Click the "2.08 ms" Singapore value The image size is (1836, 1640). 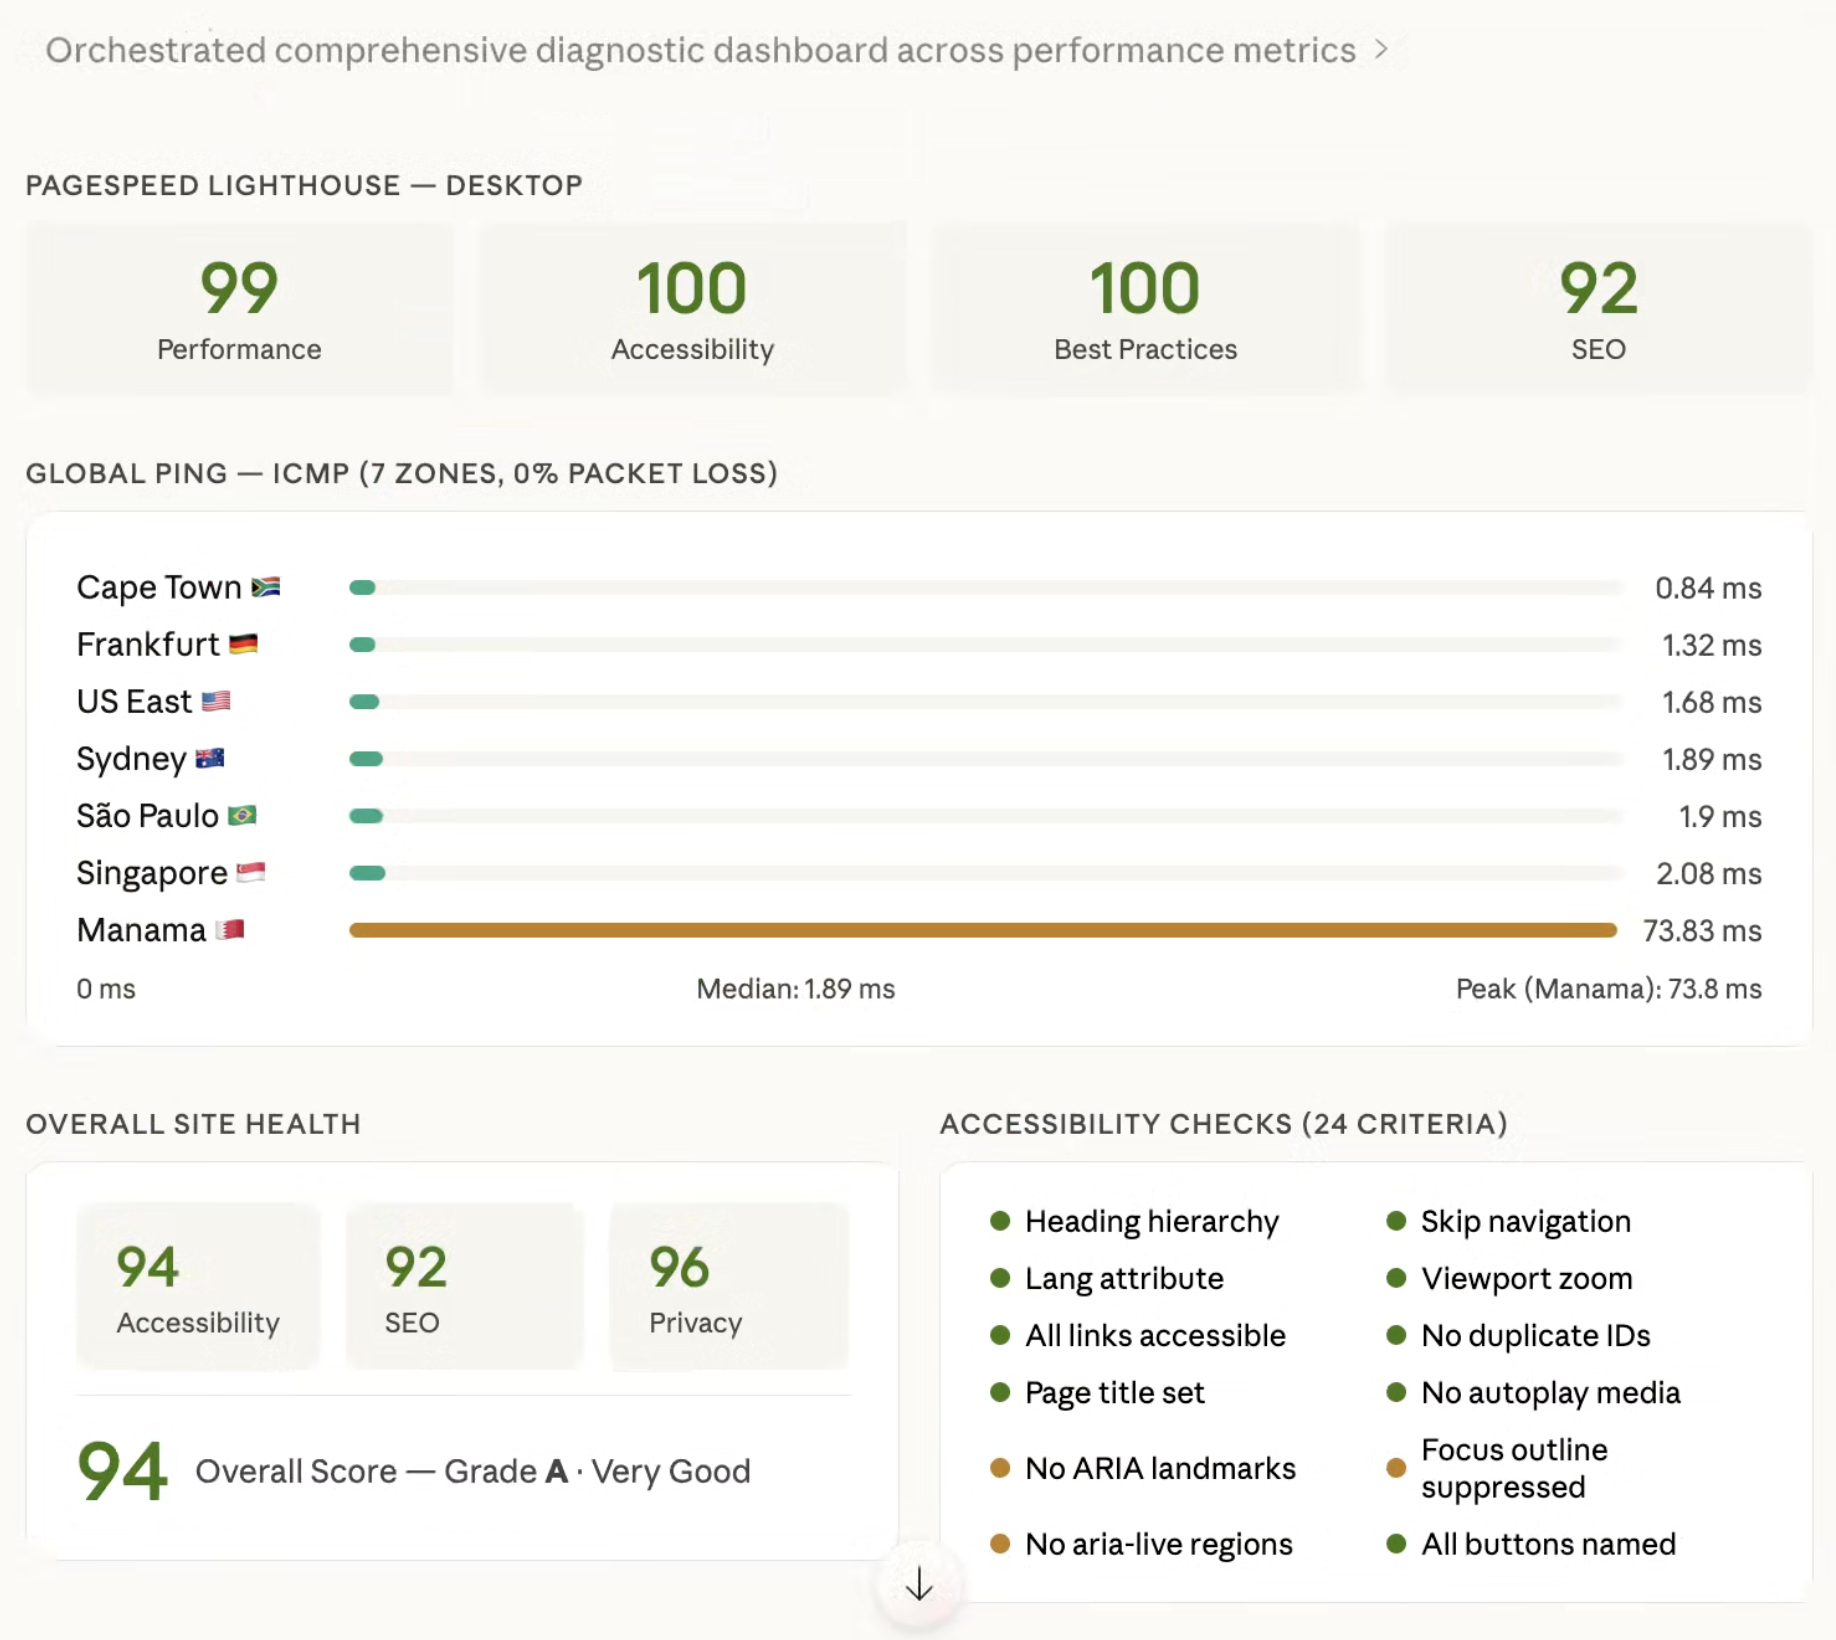pyautogui.click(x=1709, y=873)
